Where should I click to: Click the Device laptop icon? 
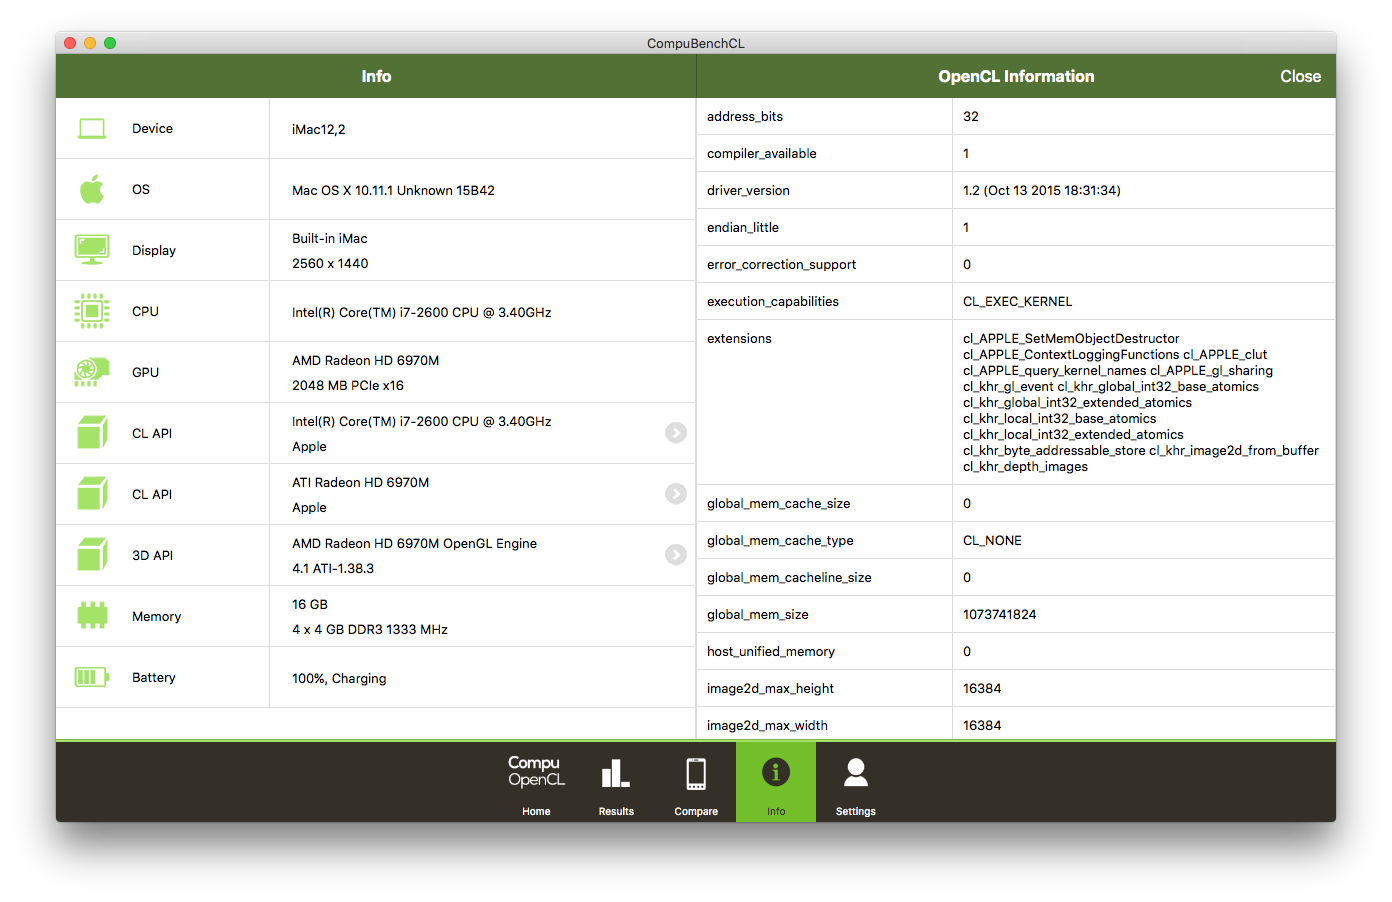pyautogui.click(x=92, y=129)
